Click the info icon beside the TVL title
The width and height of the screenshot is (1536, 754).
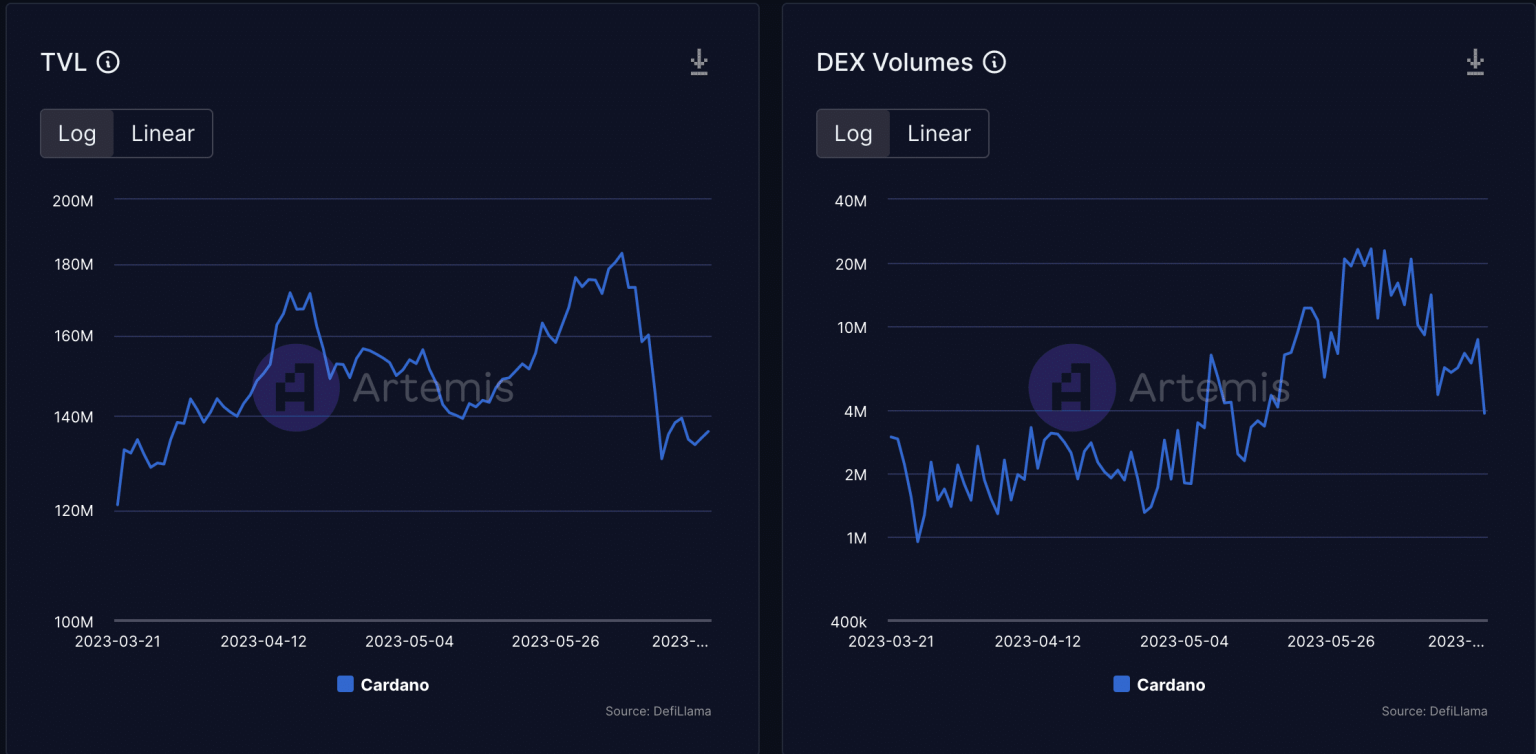point(108,62)
